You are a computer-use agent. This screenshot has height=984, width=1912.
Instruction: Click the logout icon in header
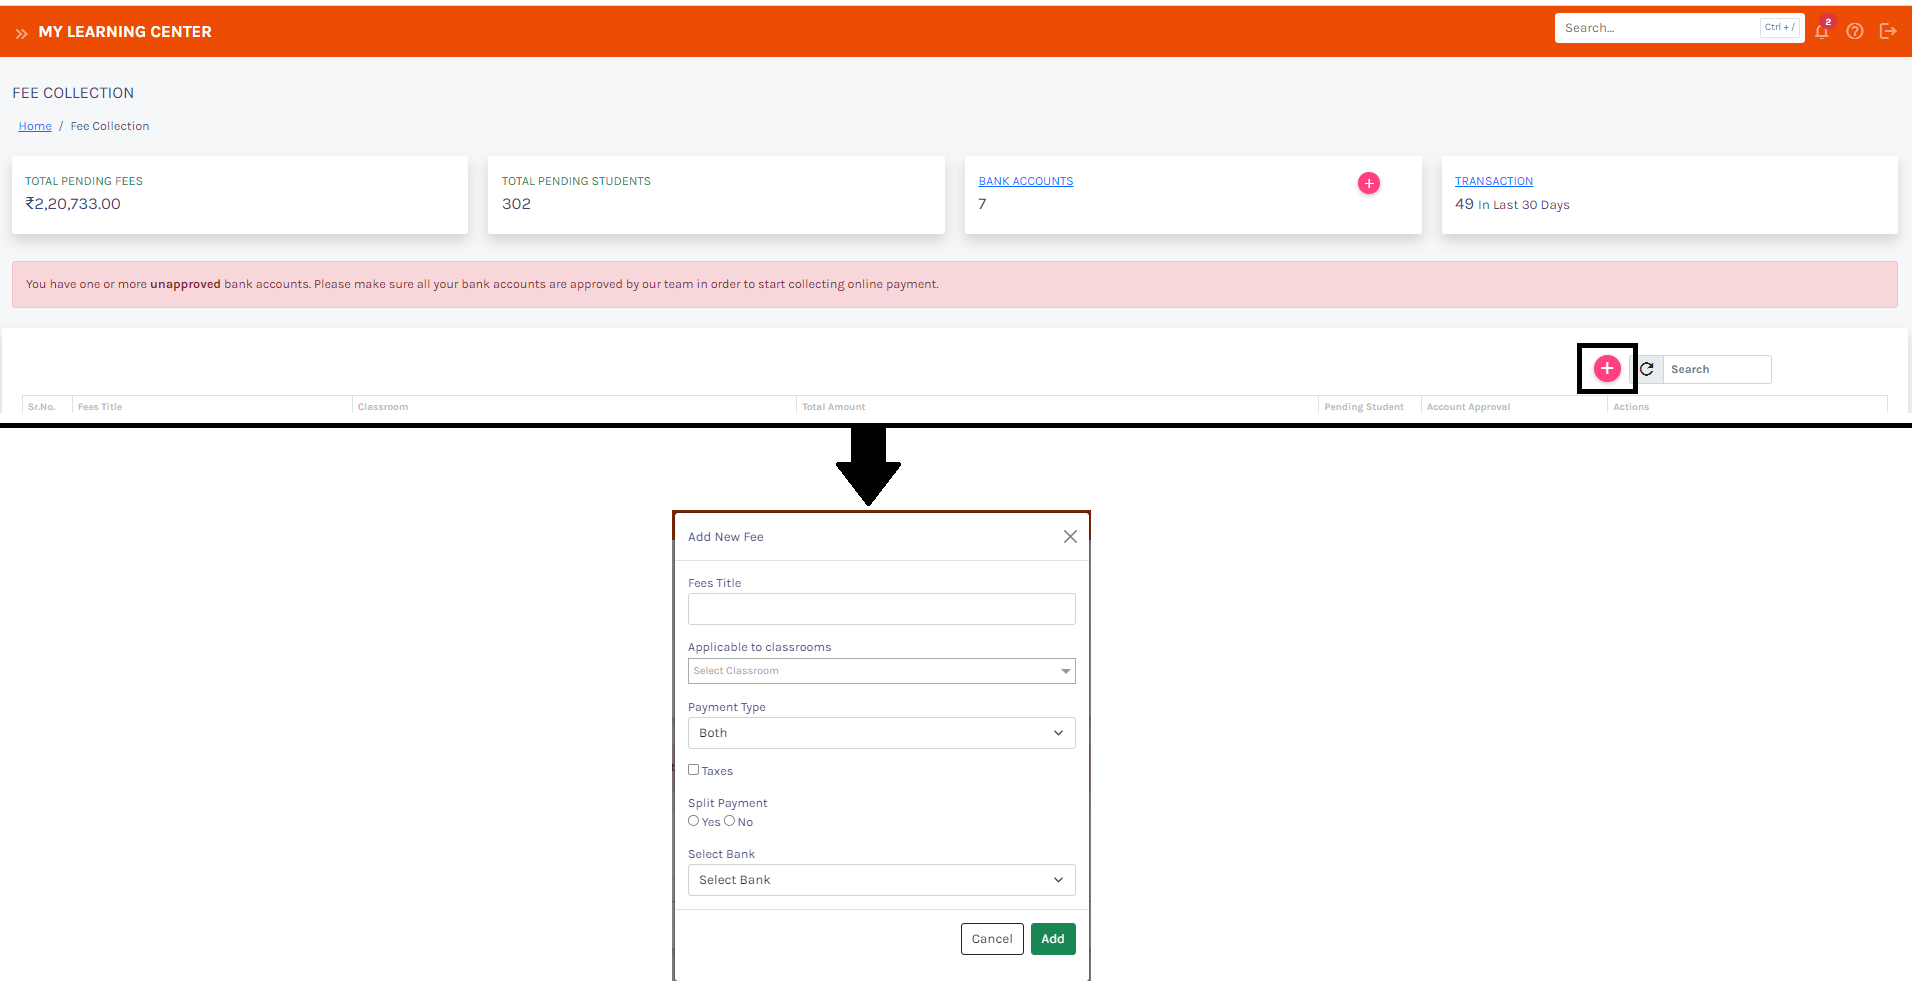tap(1888, 31)
